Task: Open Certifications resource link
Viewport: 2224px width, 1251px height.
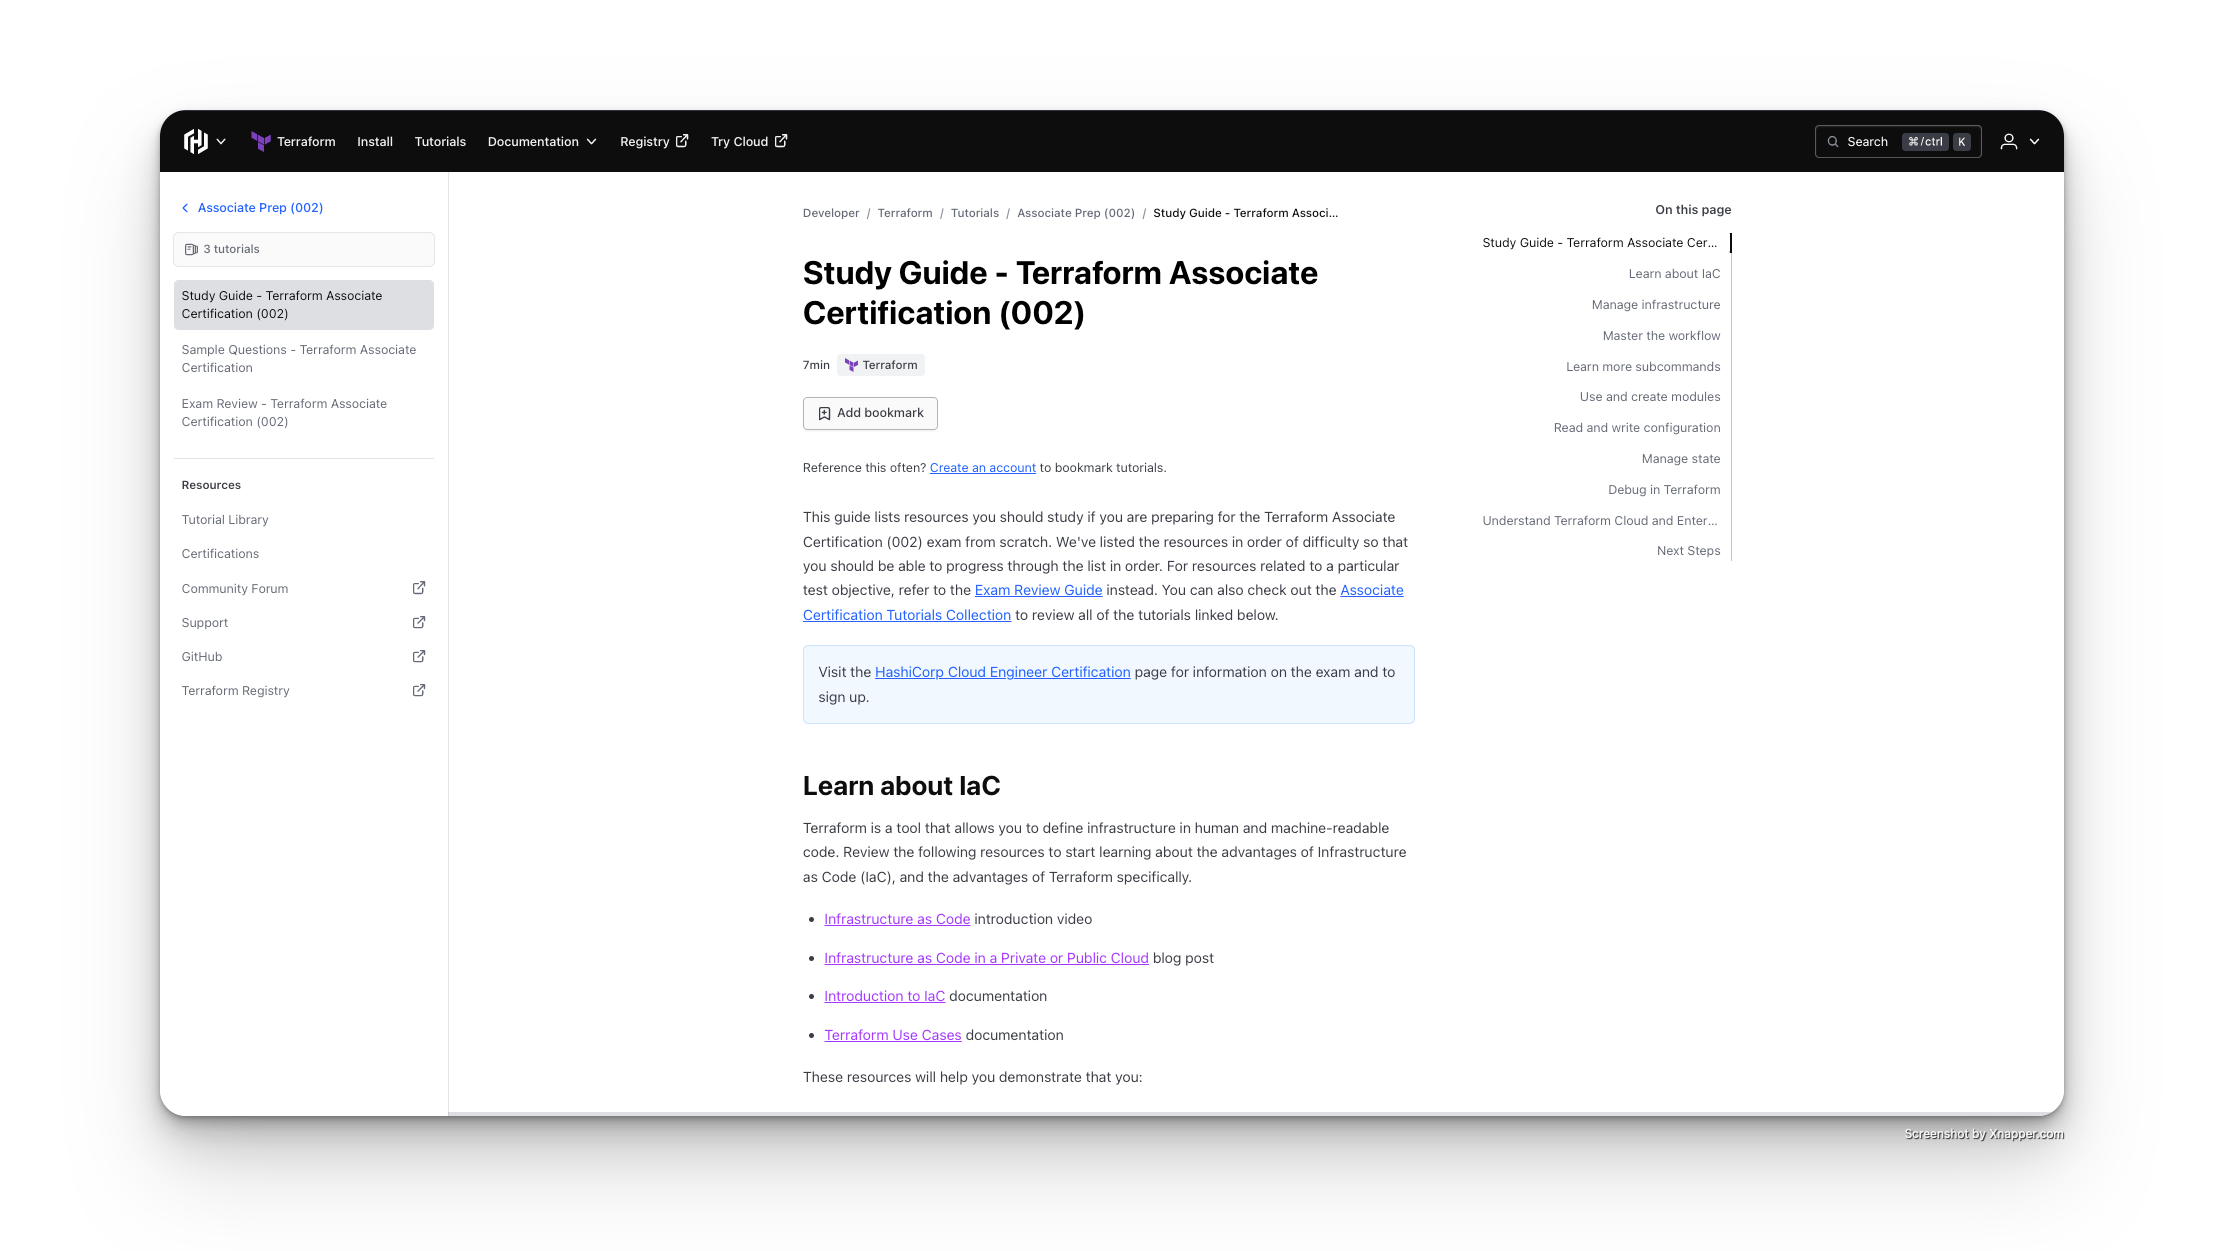Action: click(x=220, y=554)
